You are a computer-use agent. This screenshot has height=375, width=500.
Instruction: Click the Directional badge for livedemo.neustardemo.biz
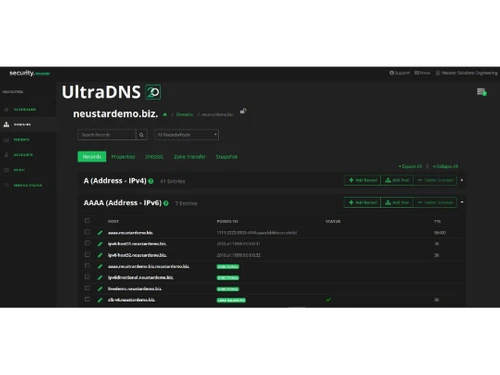(x=228, y=289)
